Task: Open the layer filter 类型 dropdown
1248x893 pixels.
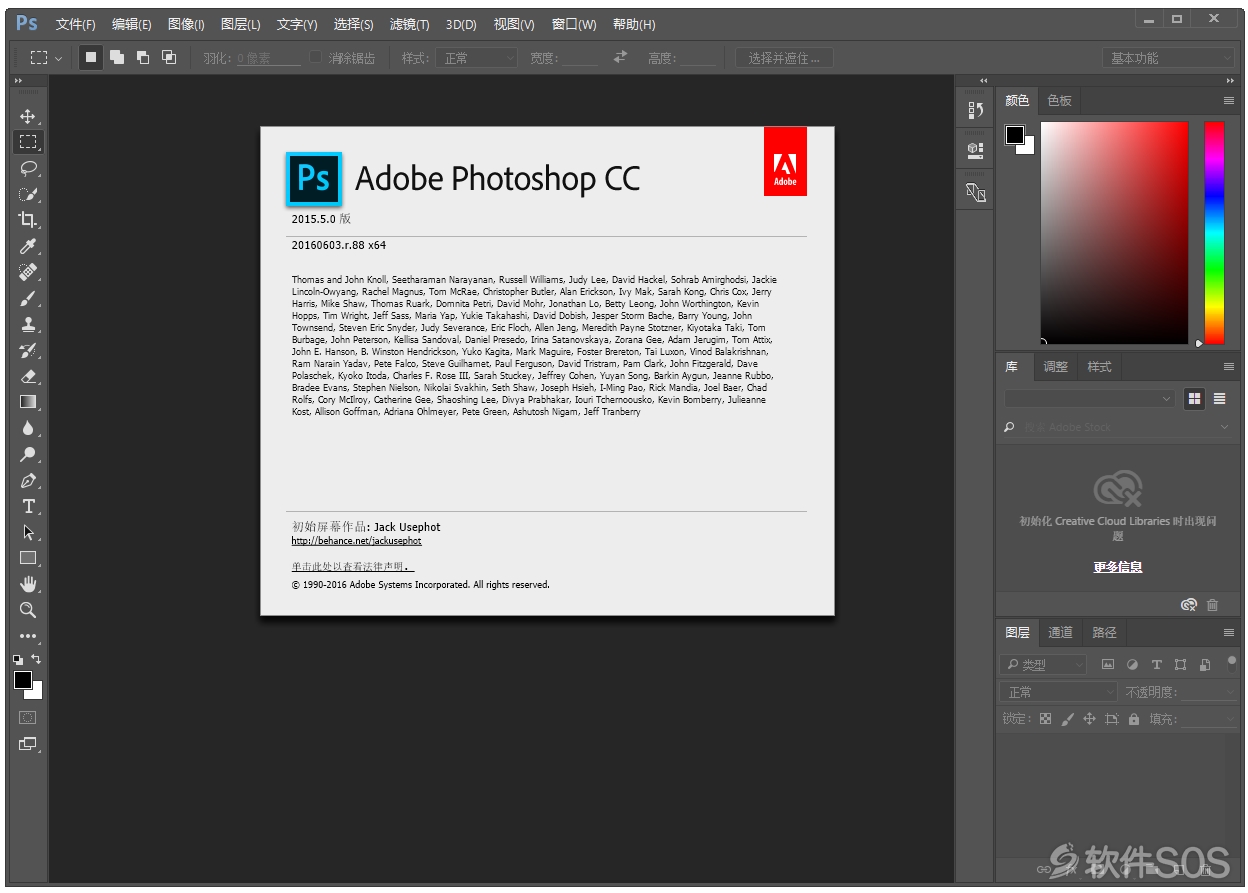Action: pos(1043,664)
